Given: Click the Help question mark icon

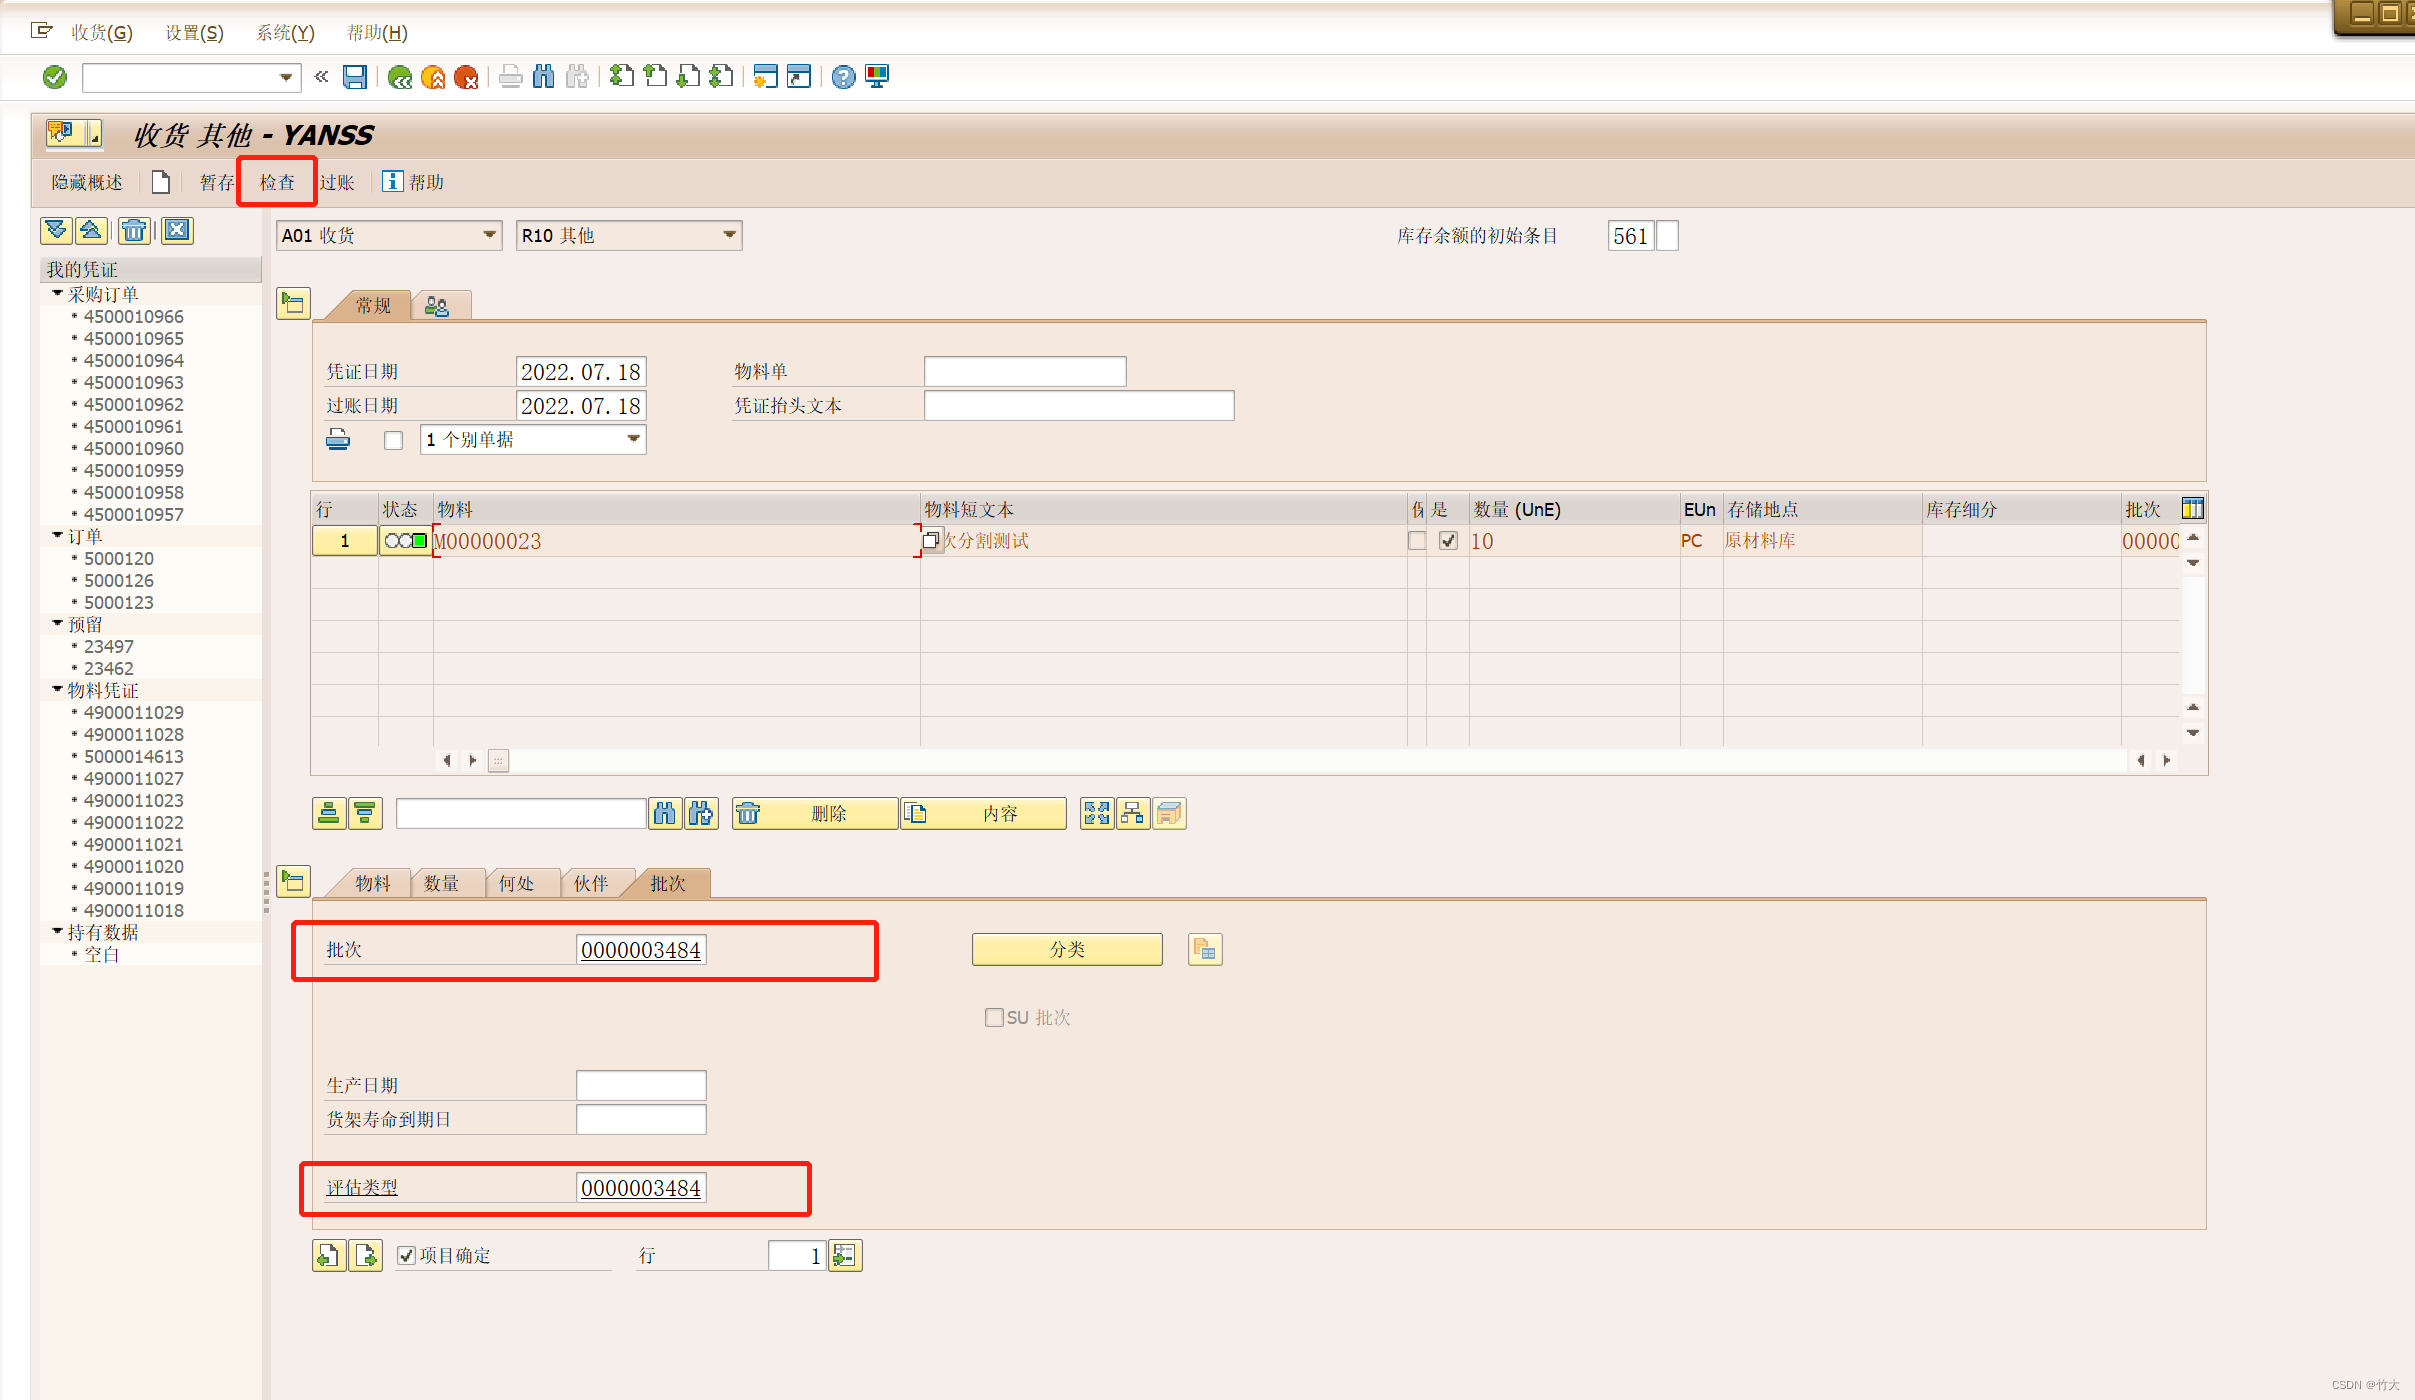Looking at the screenshot, I should click(843, 77).
